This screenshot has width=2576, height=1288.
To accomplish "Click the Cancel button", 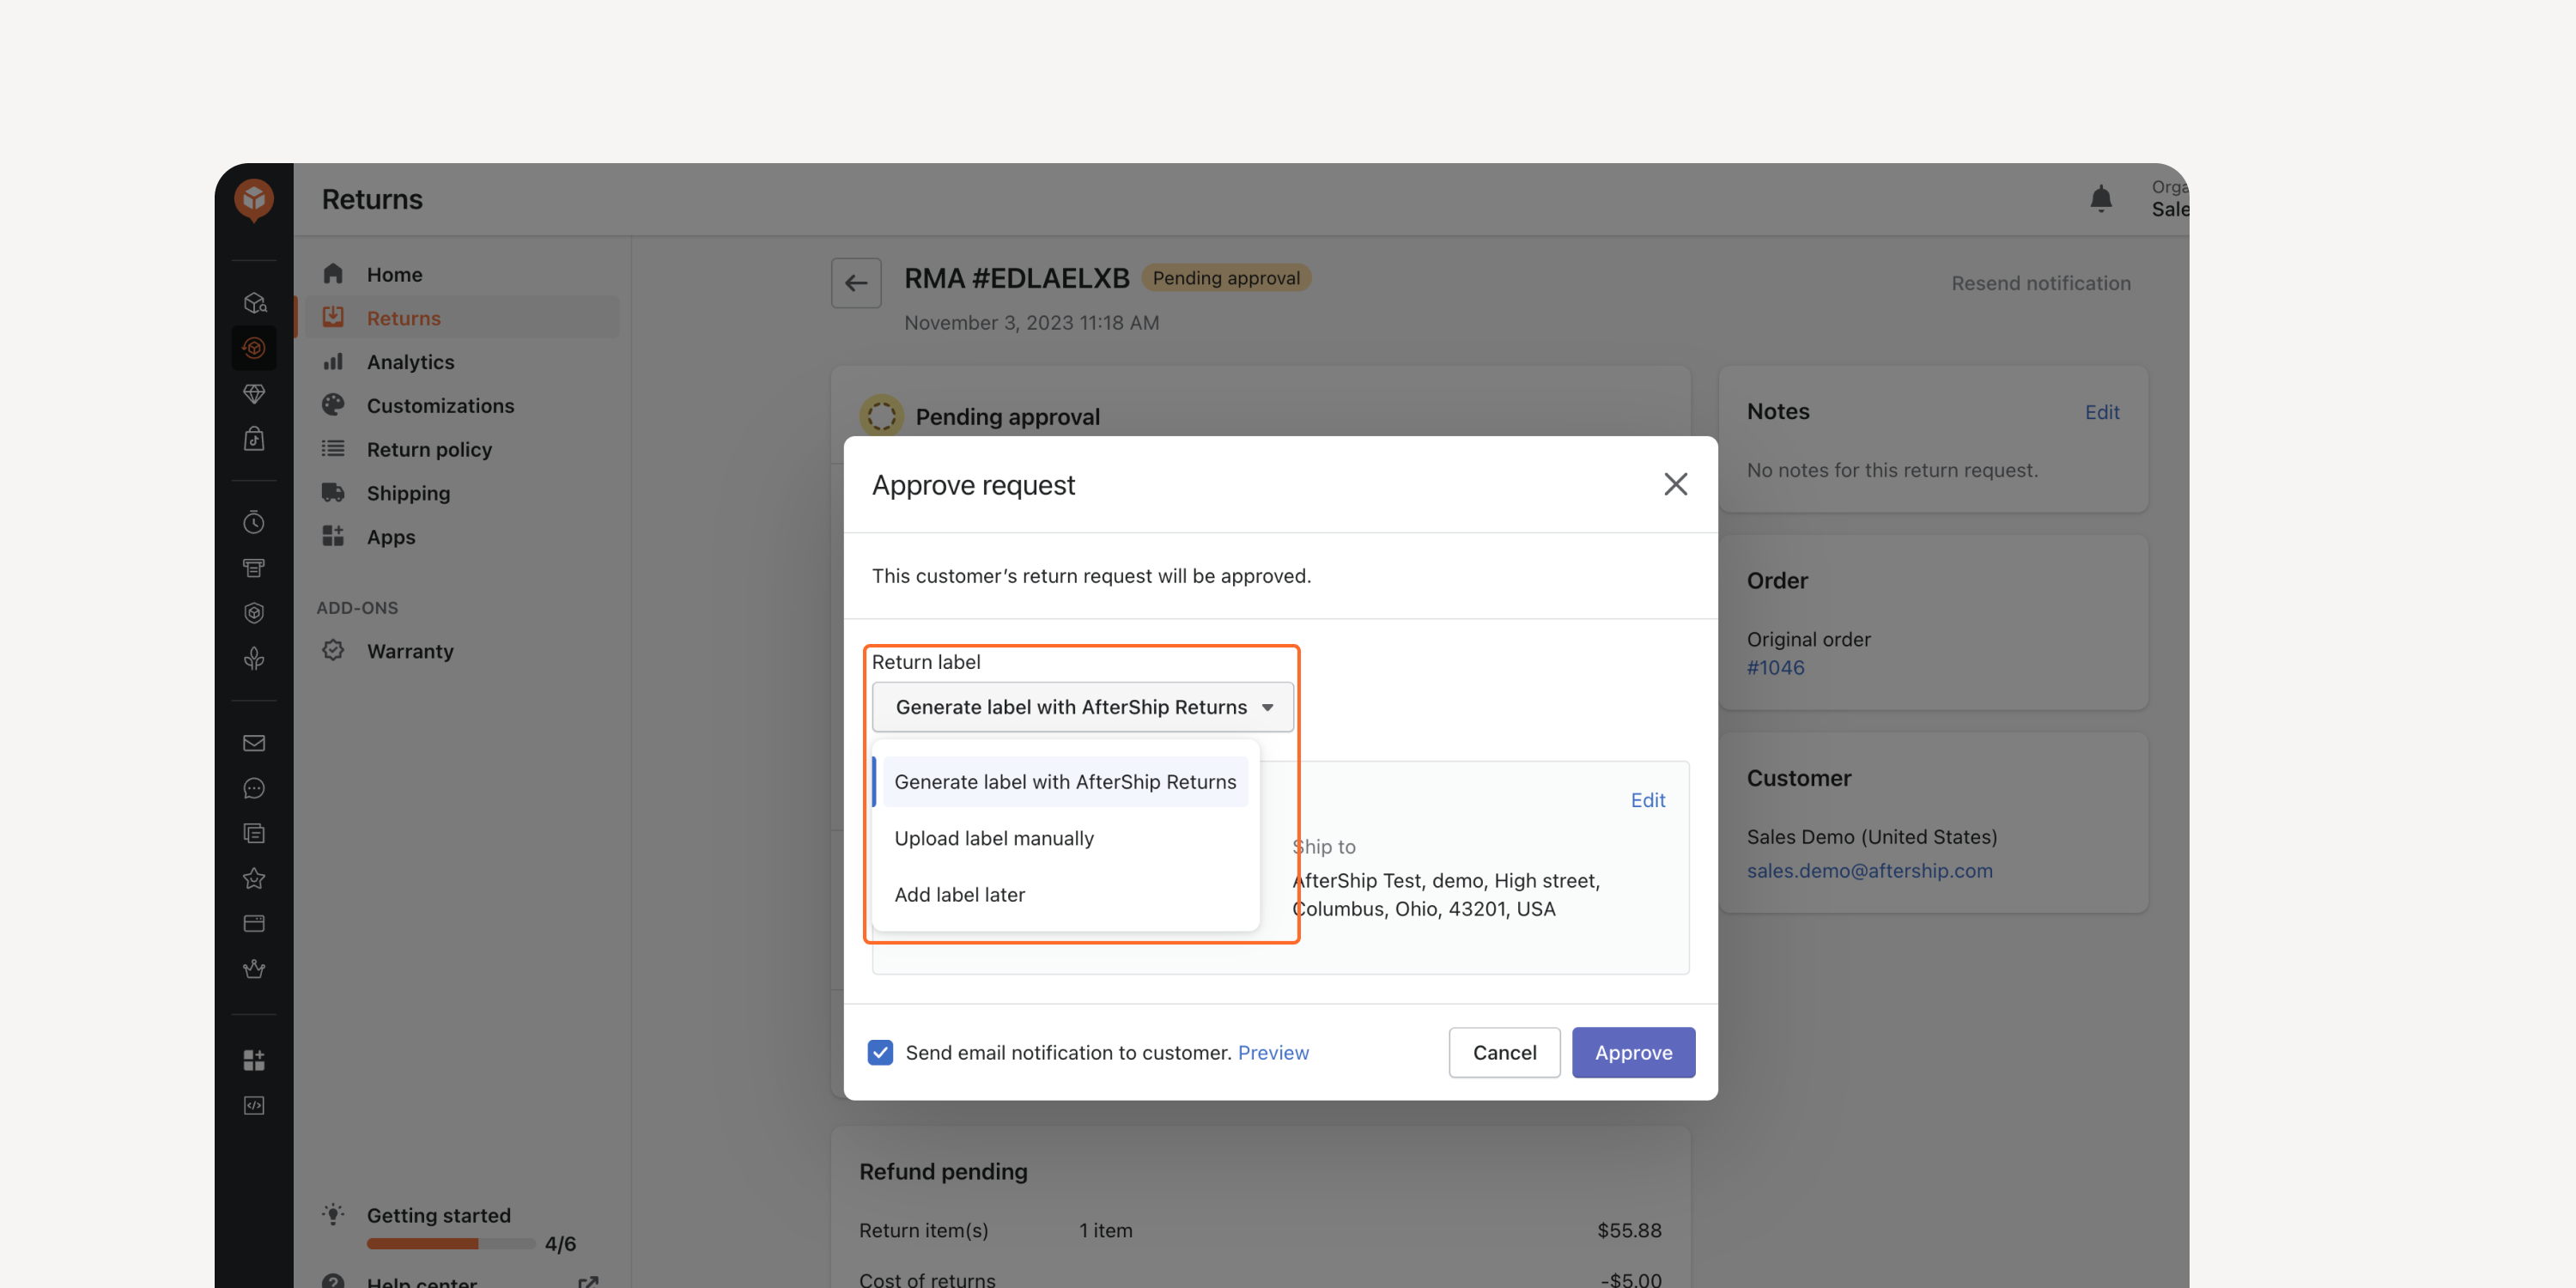I will (x=1504, y=1052).
